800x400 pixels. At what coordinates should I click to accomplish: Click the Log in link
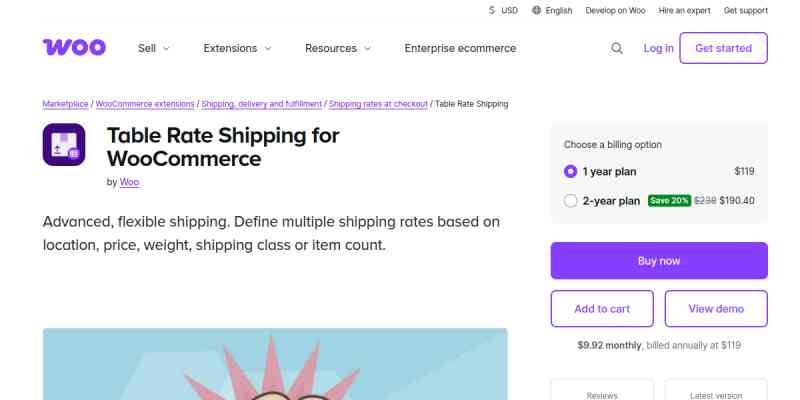658,48
